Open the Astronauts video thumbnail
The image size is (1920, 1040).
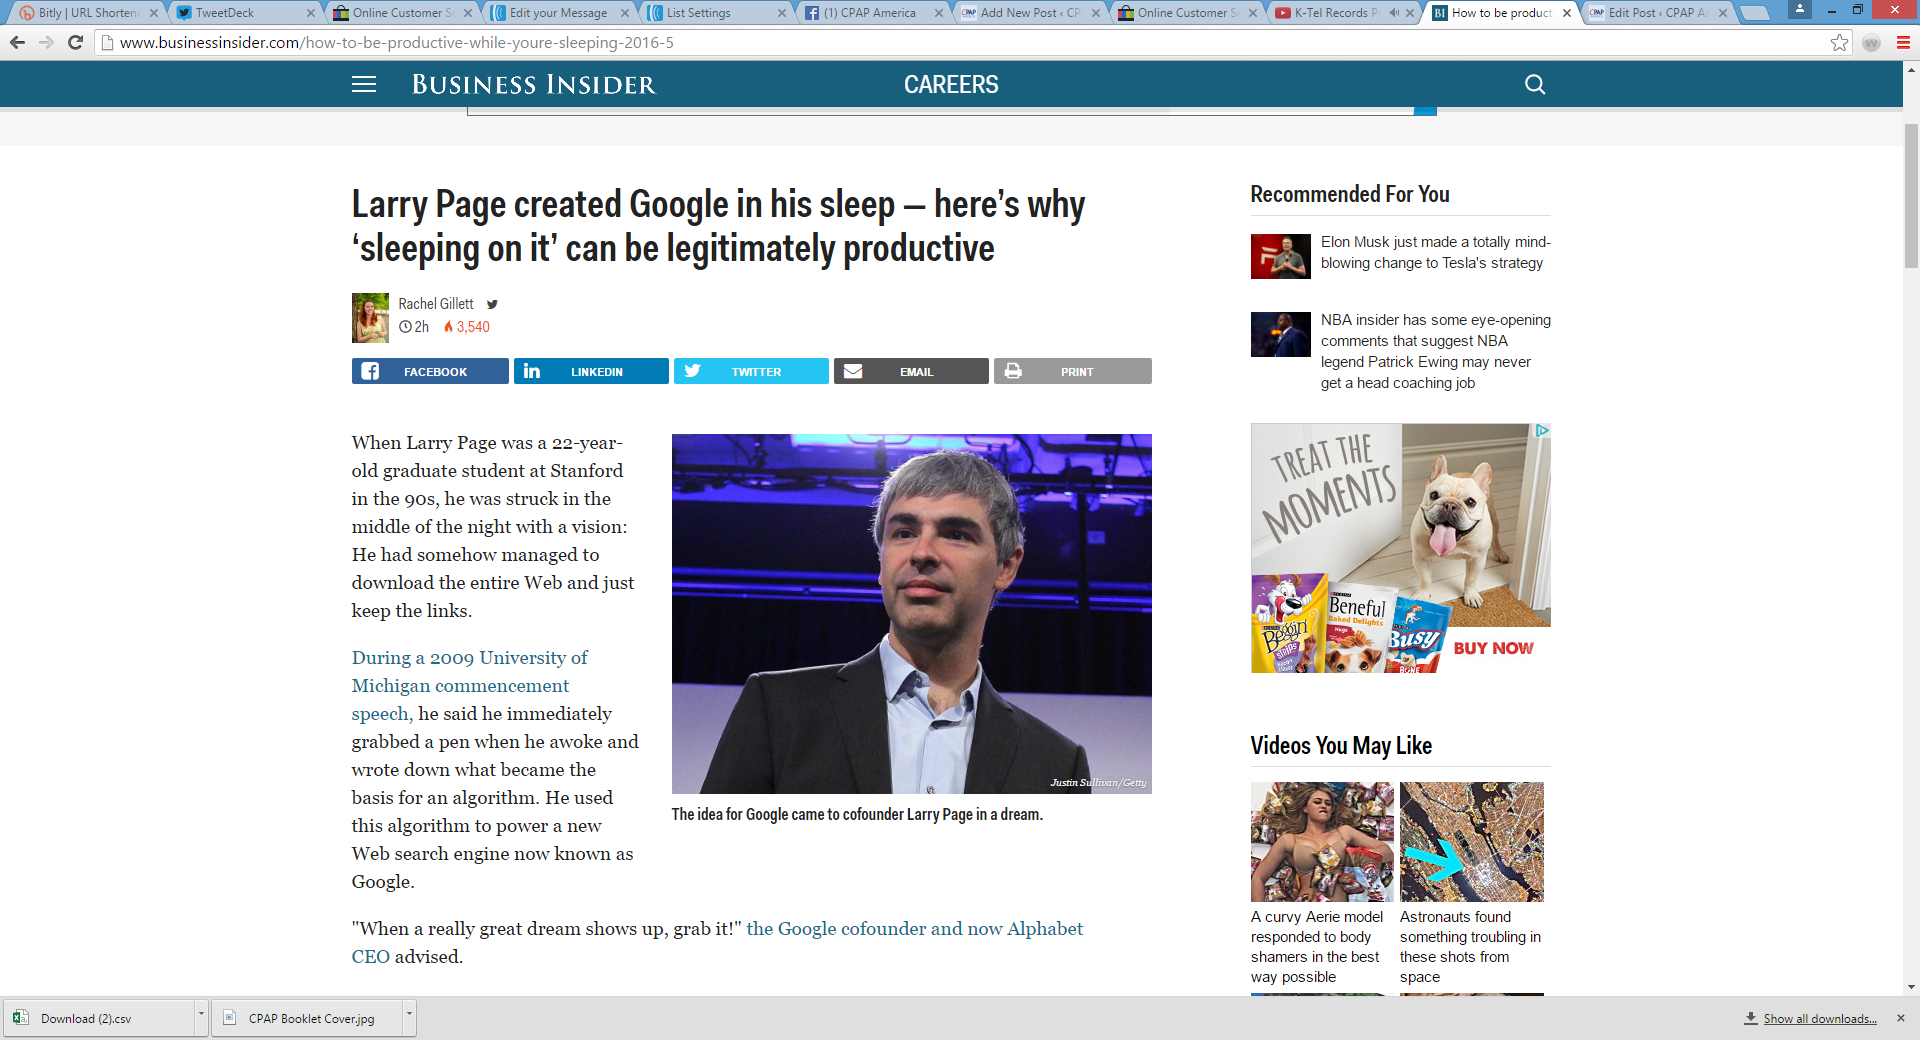click(1471, 842)
